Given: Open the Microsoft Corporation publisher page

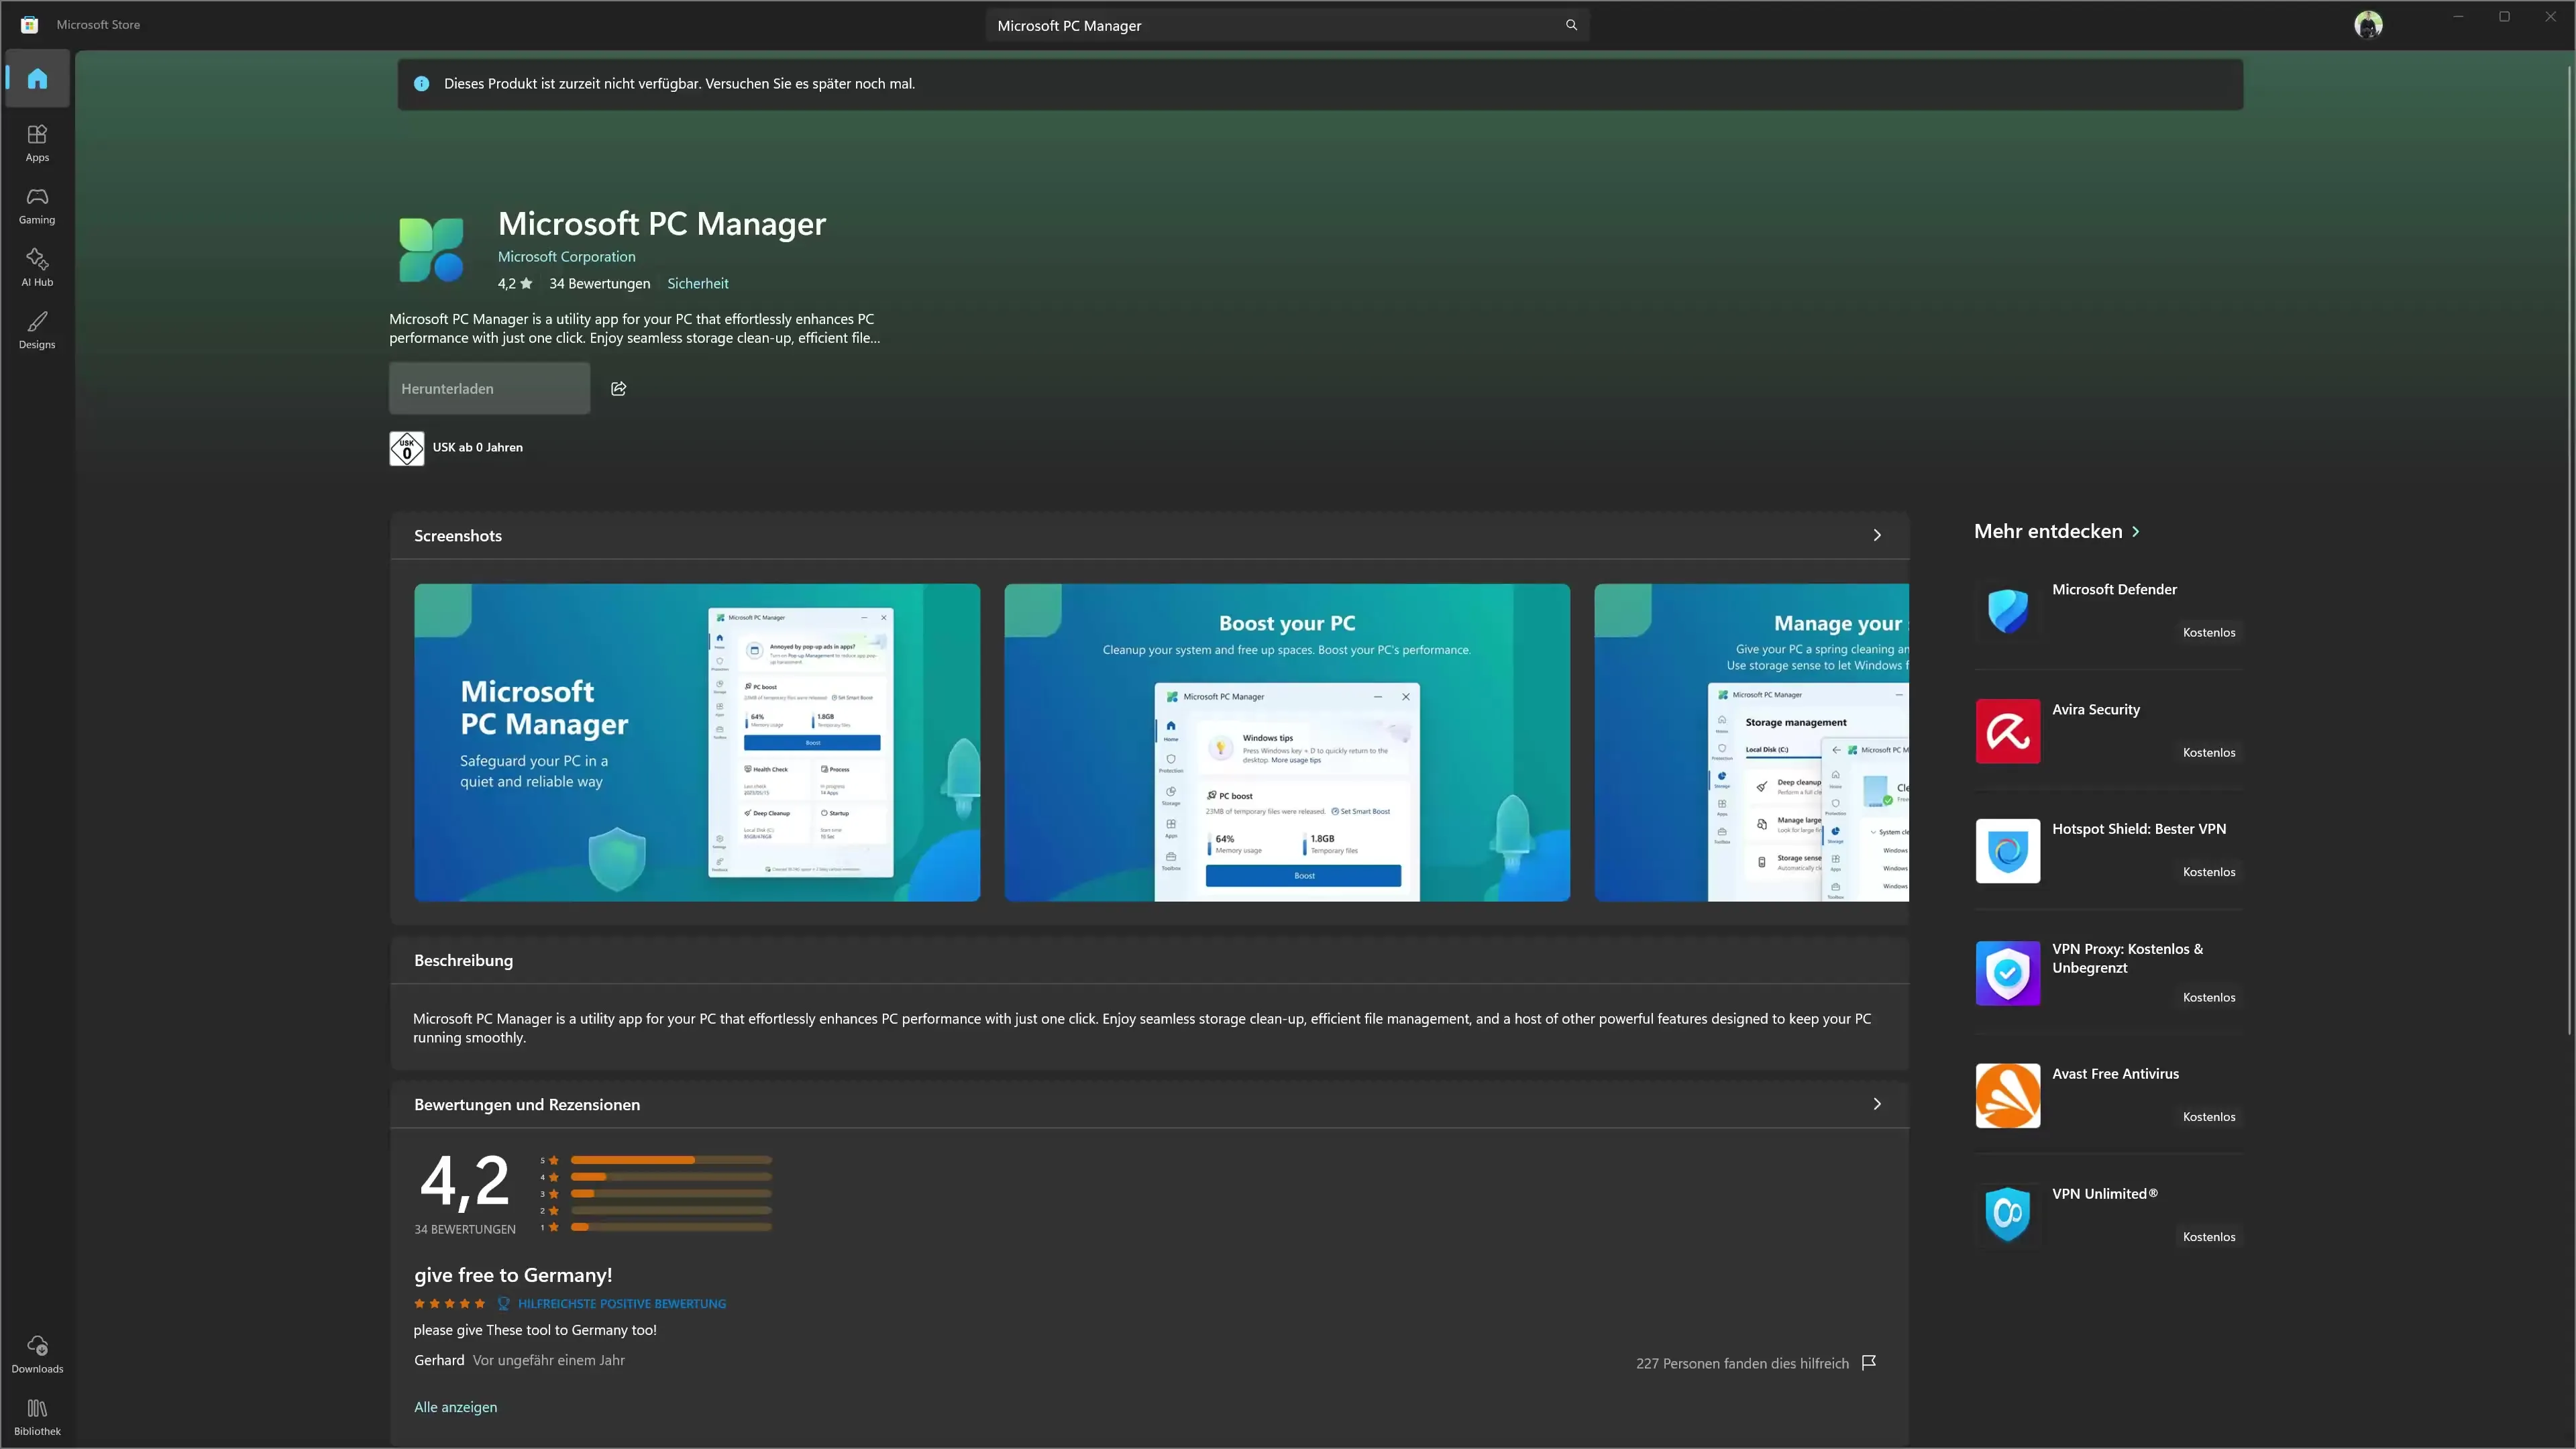Looking at the screenshot, I should (566, 256).
